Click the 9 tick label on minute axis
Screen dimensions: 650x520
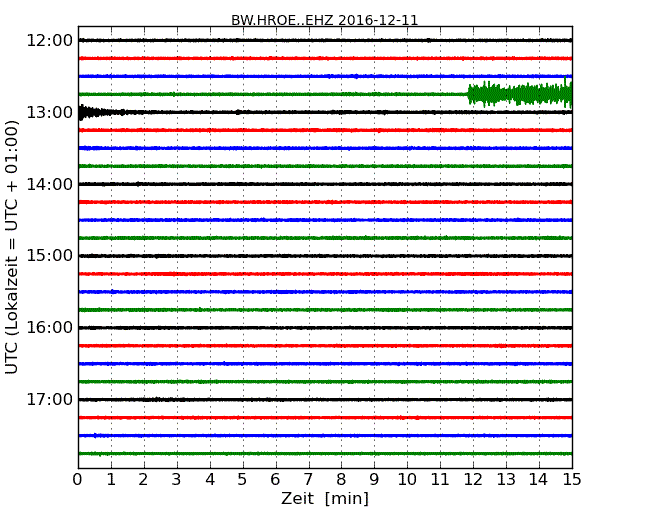[x=374, y=480]
